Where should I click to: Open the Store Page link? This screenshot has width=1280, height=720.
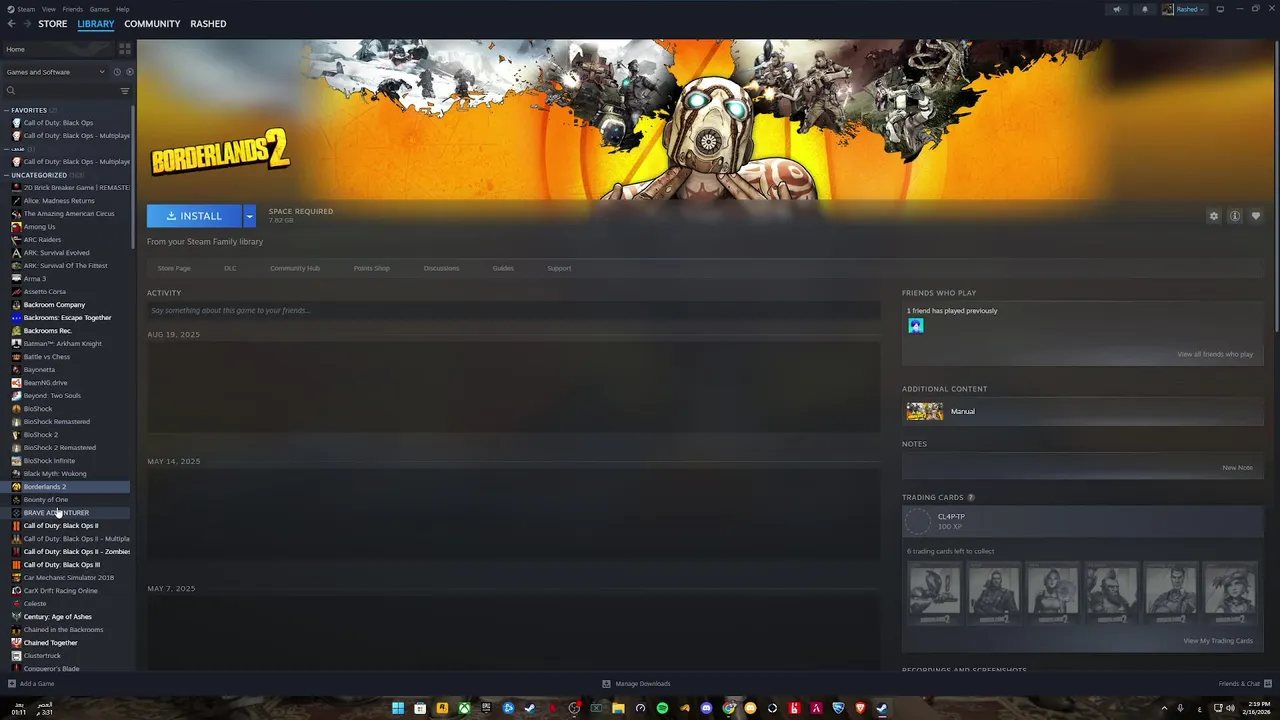pos(174,268)
